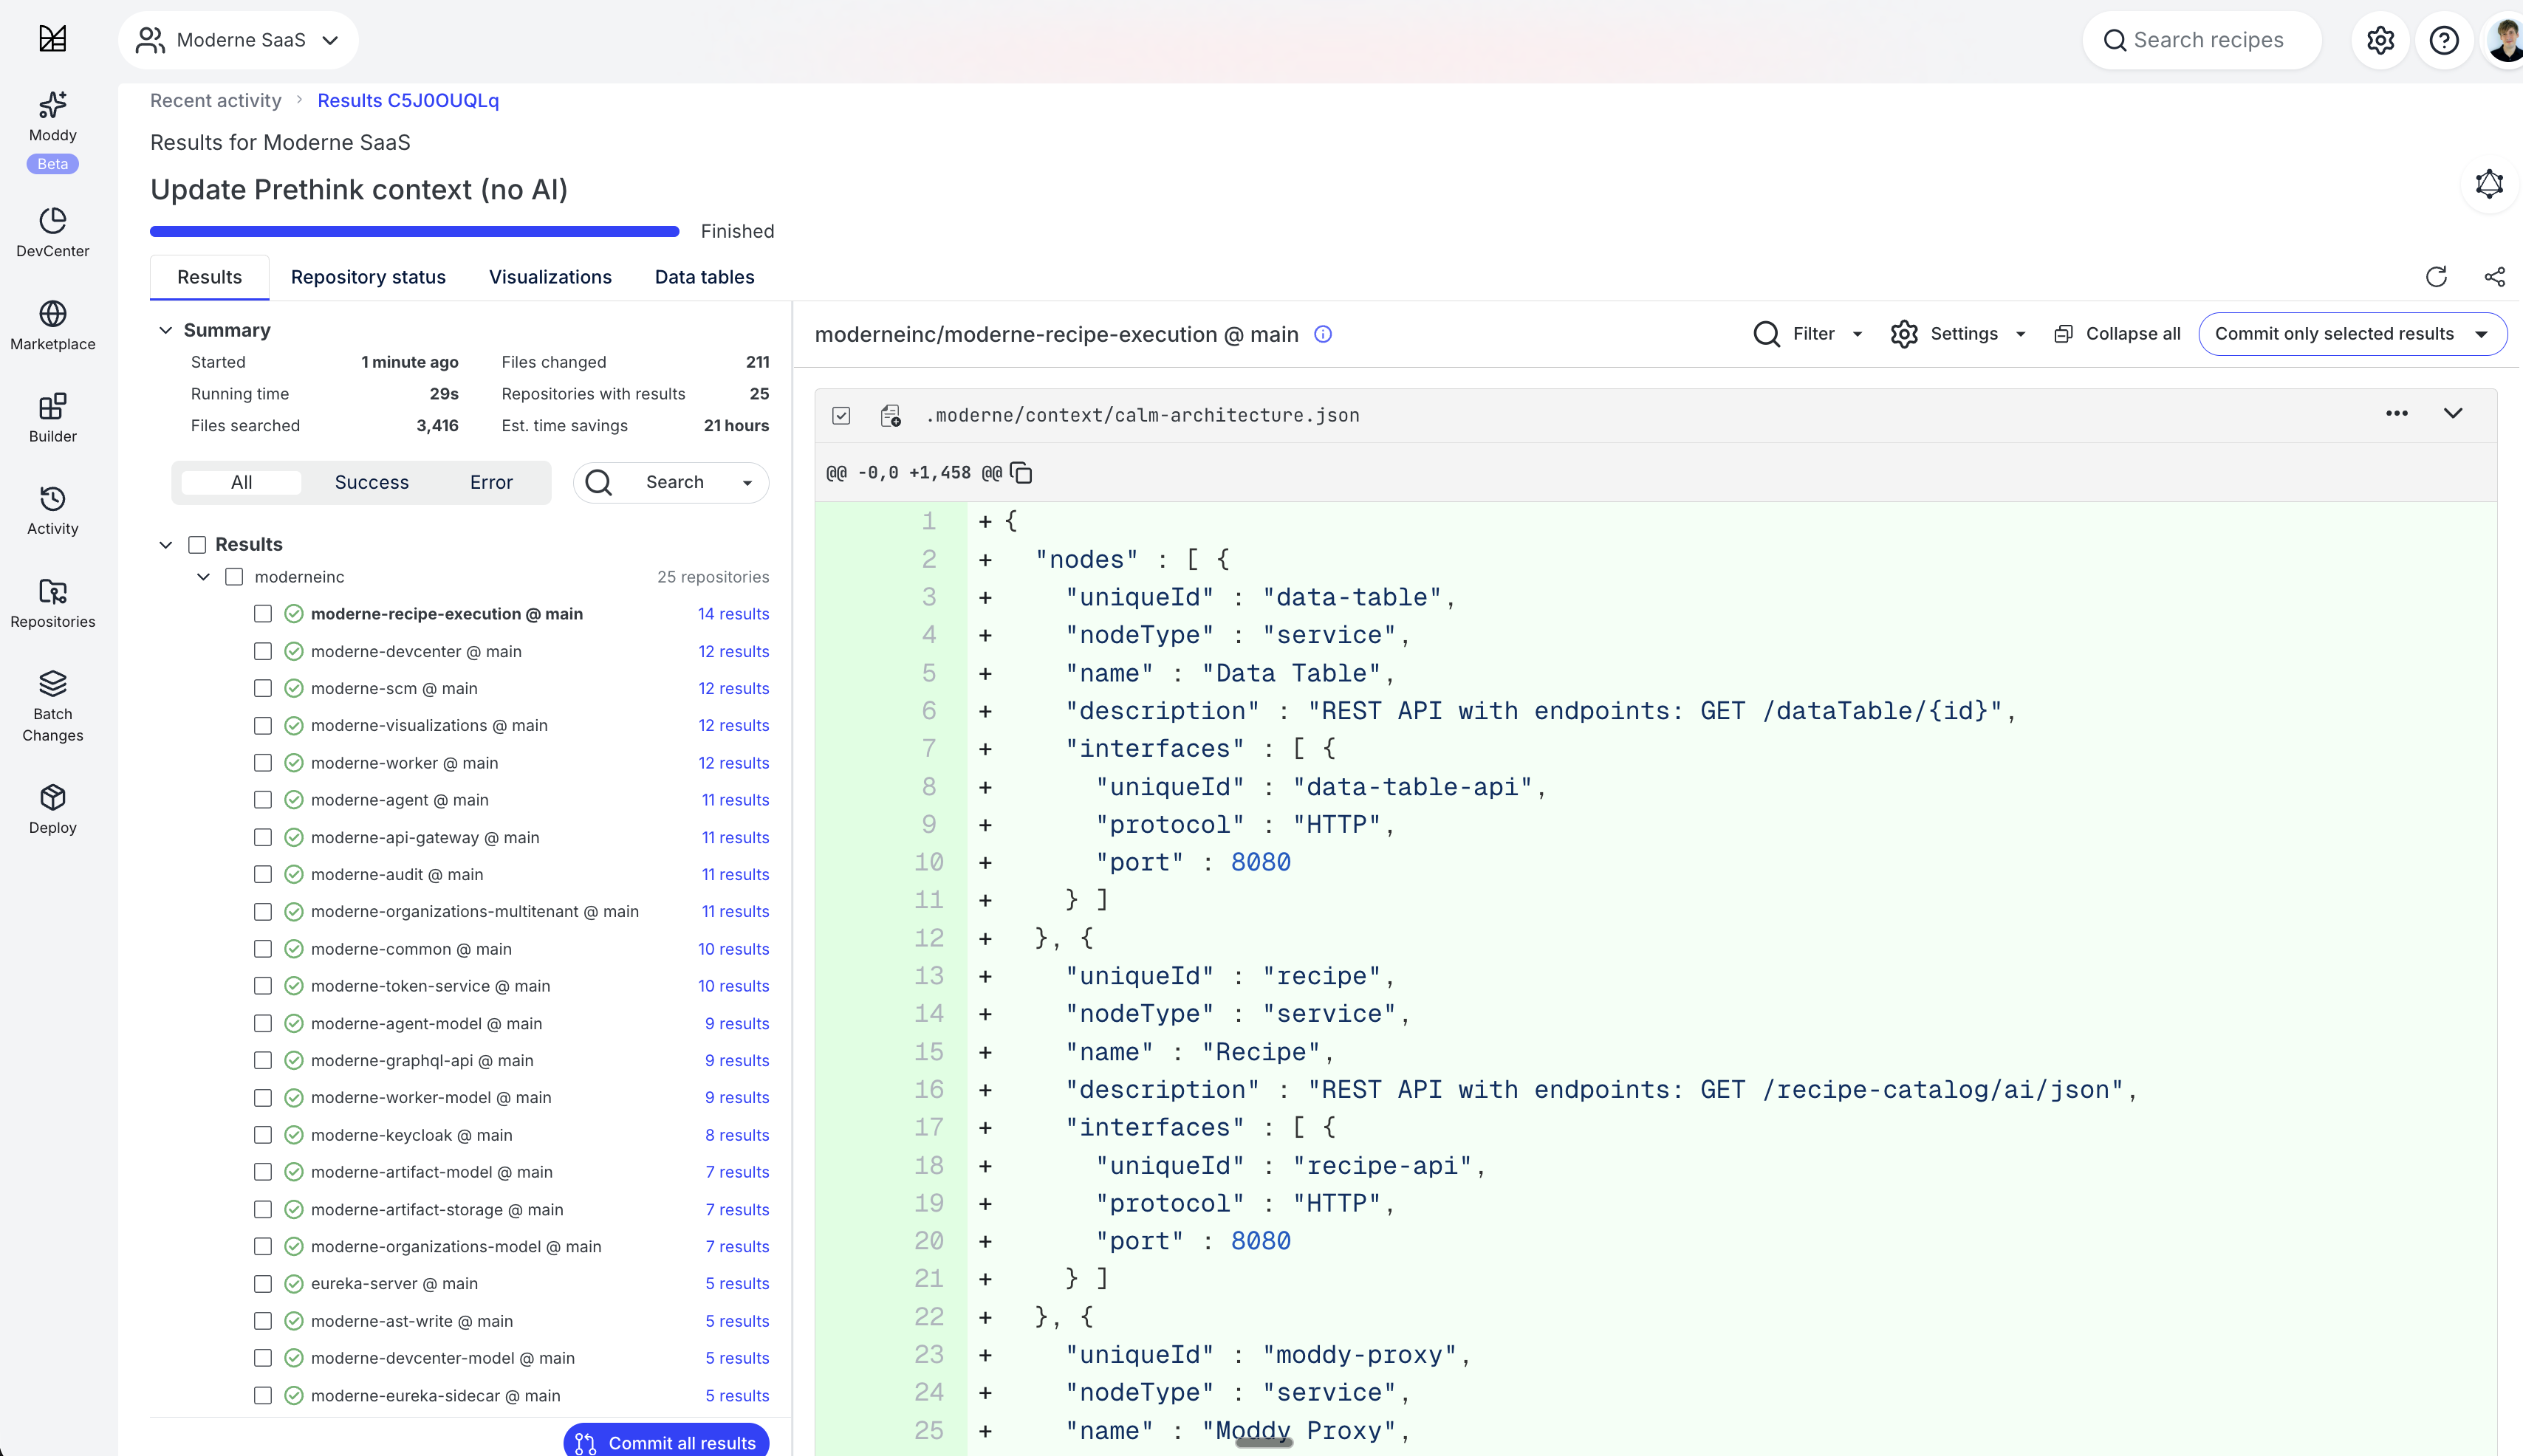Uncheck the calm-architecture.json file checkbox
2523x1456 pixels.
tap(841, 415)
